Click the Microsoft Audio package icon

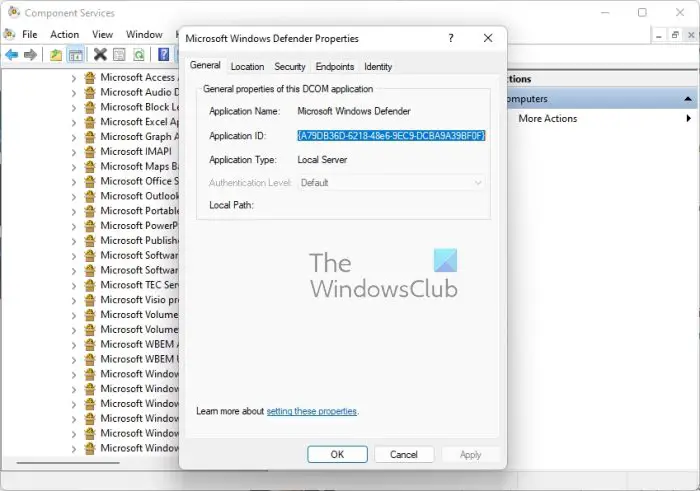click(90, 92)
